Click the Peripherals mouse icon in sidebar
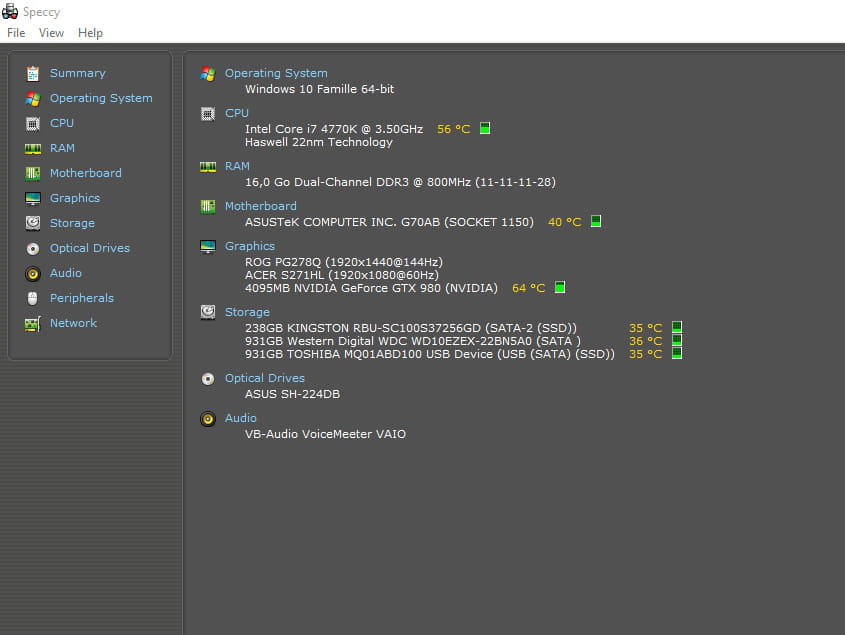Viewport: 845px width, 635px height. [33, 298]
